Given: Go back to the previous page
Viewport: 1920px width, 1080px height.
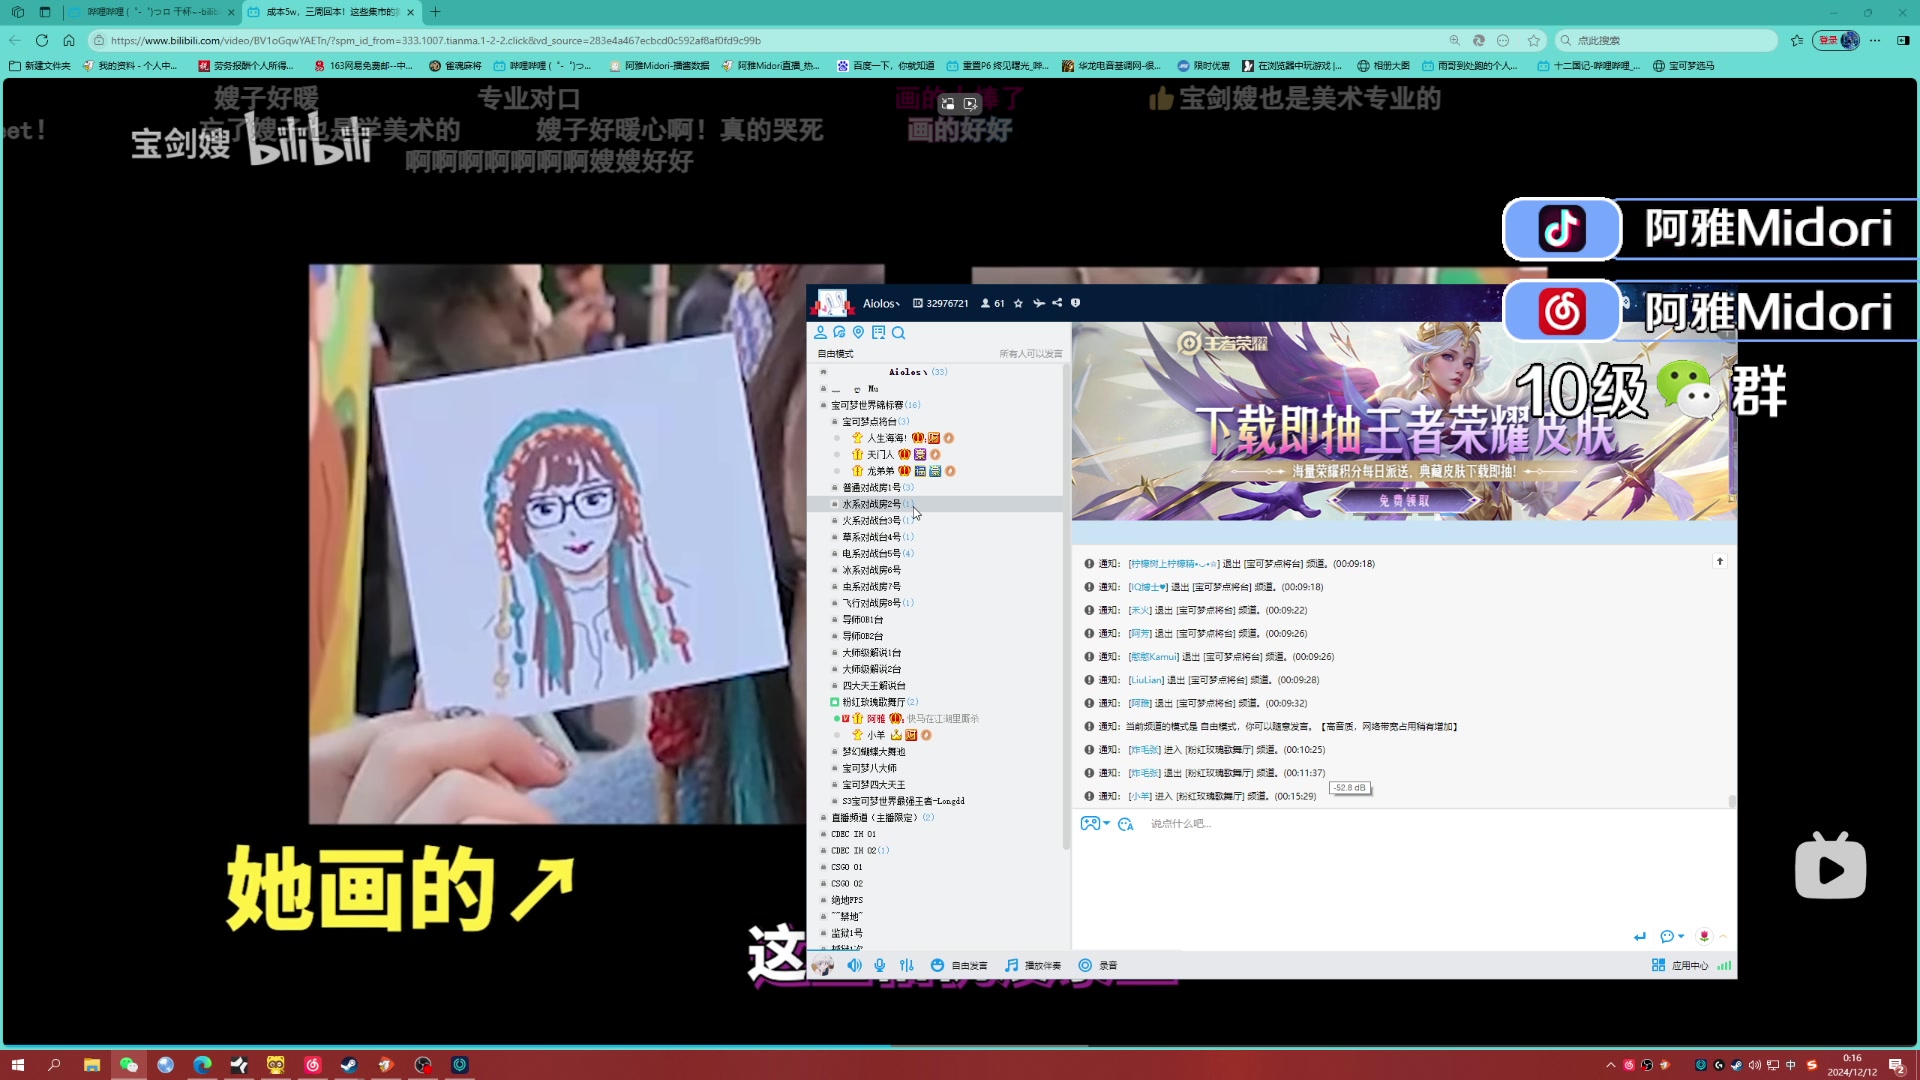Looking at the screenshot, I should (x=14, y=40).
